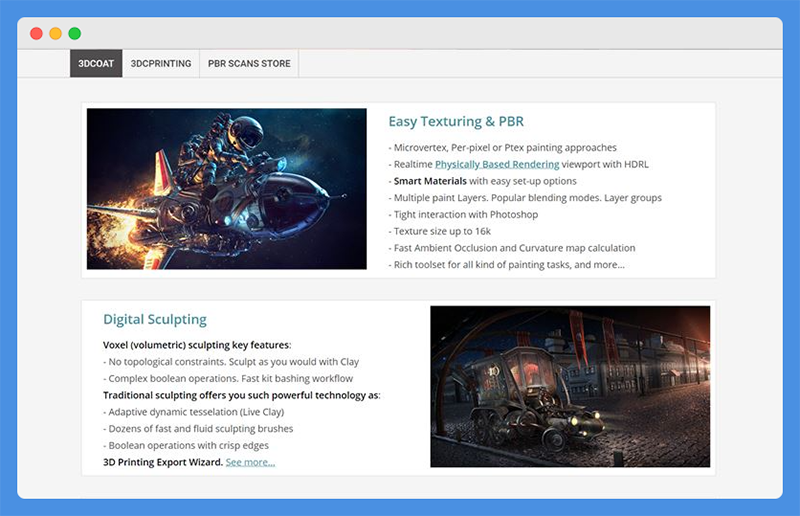Click the steampunk vehicle street image
The width and height of the screenshot is (800, 516).
(570, 386)
